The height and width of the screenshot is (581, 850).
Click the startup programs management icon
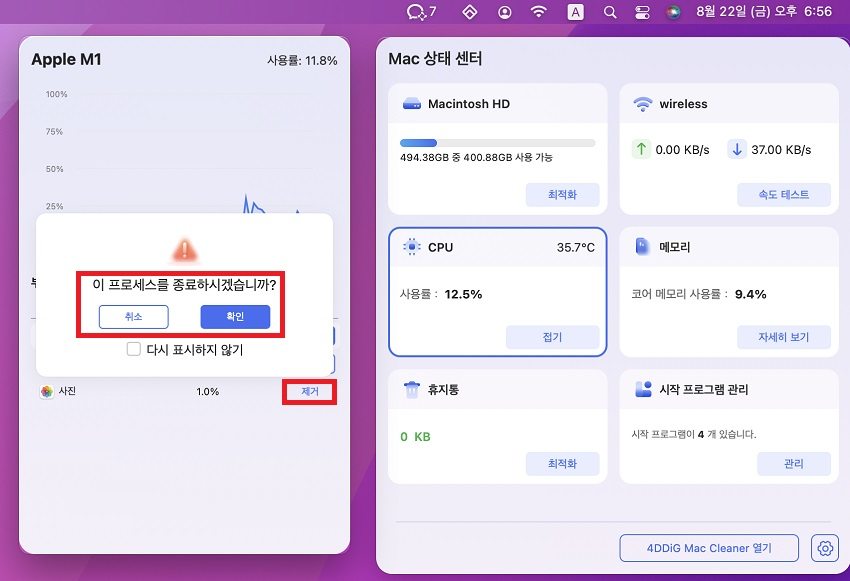click(643, 389)
